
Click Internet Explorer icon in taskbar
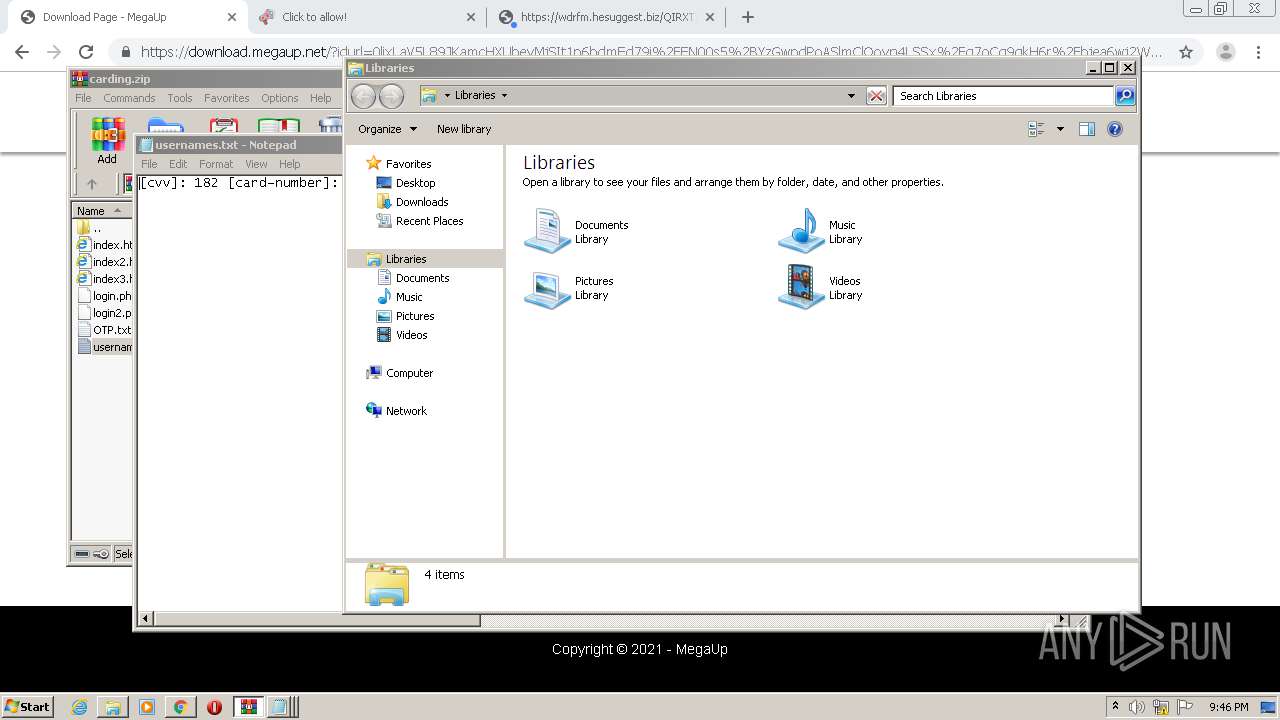(x=79, y=707)
